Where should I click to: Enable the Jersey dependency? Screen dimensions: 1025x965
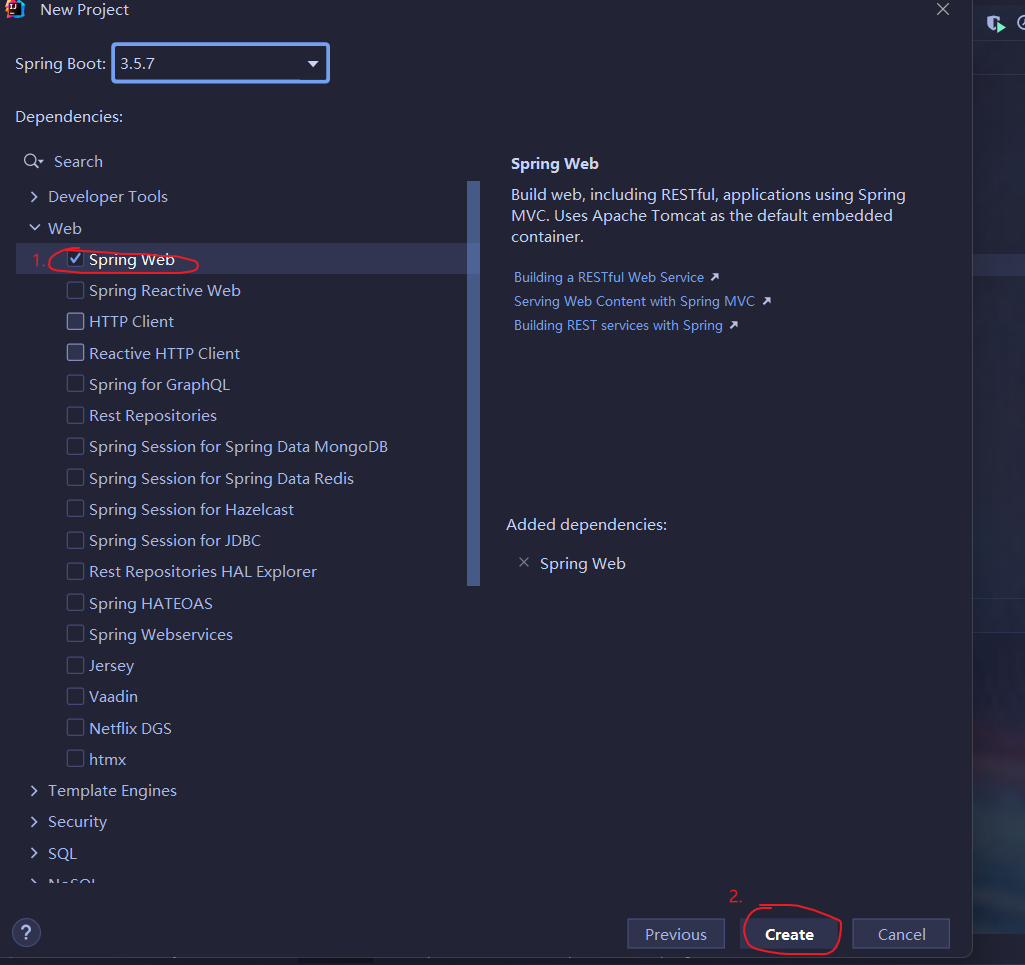click(75, 665)
